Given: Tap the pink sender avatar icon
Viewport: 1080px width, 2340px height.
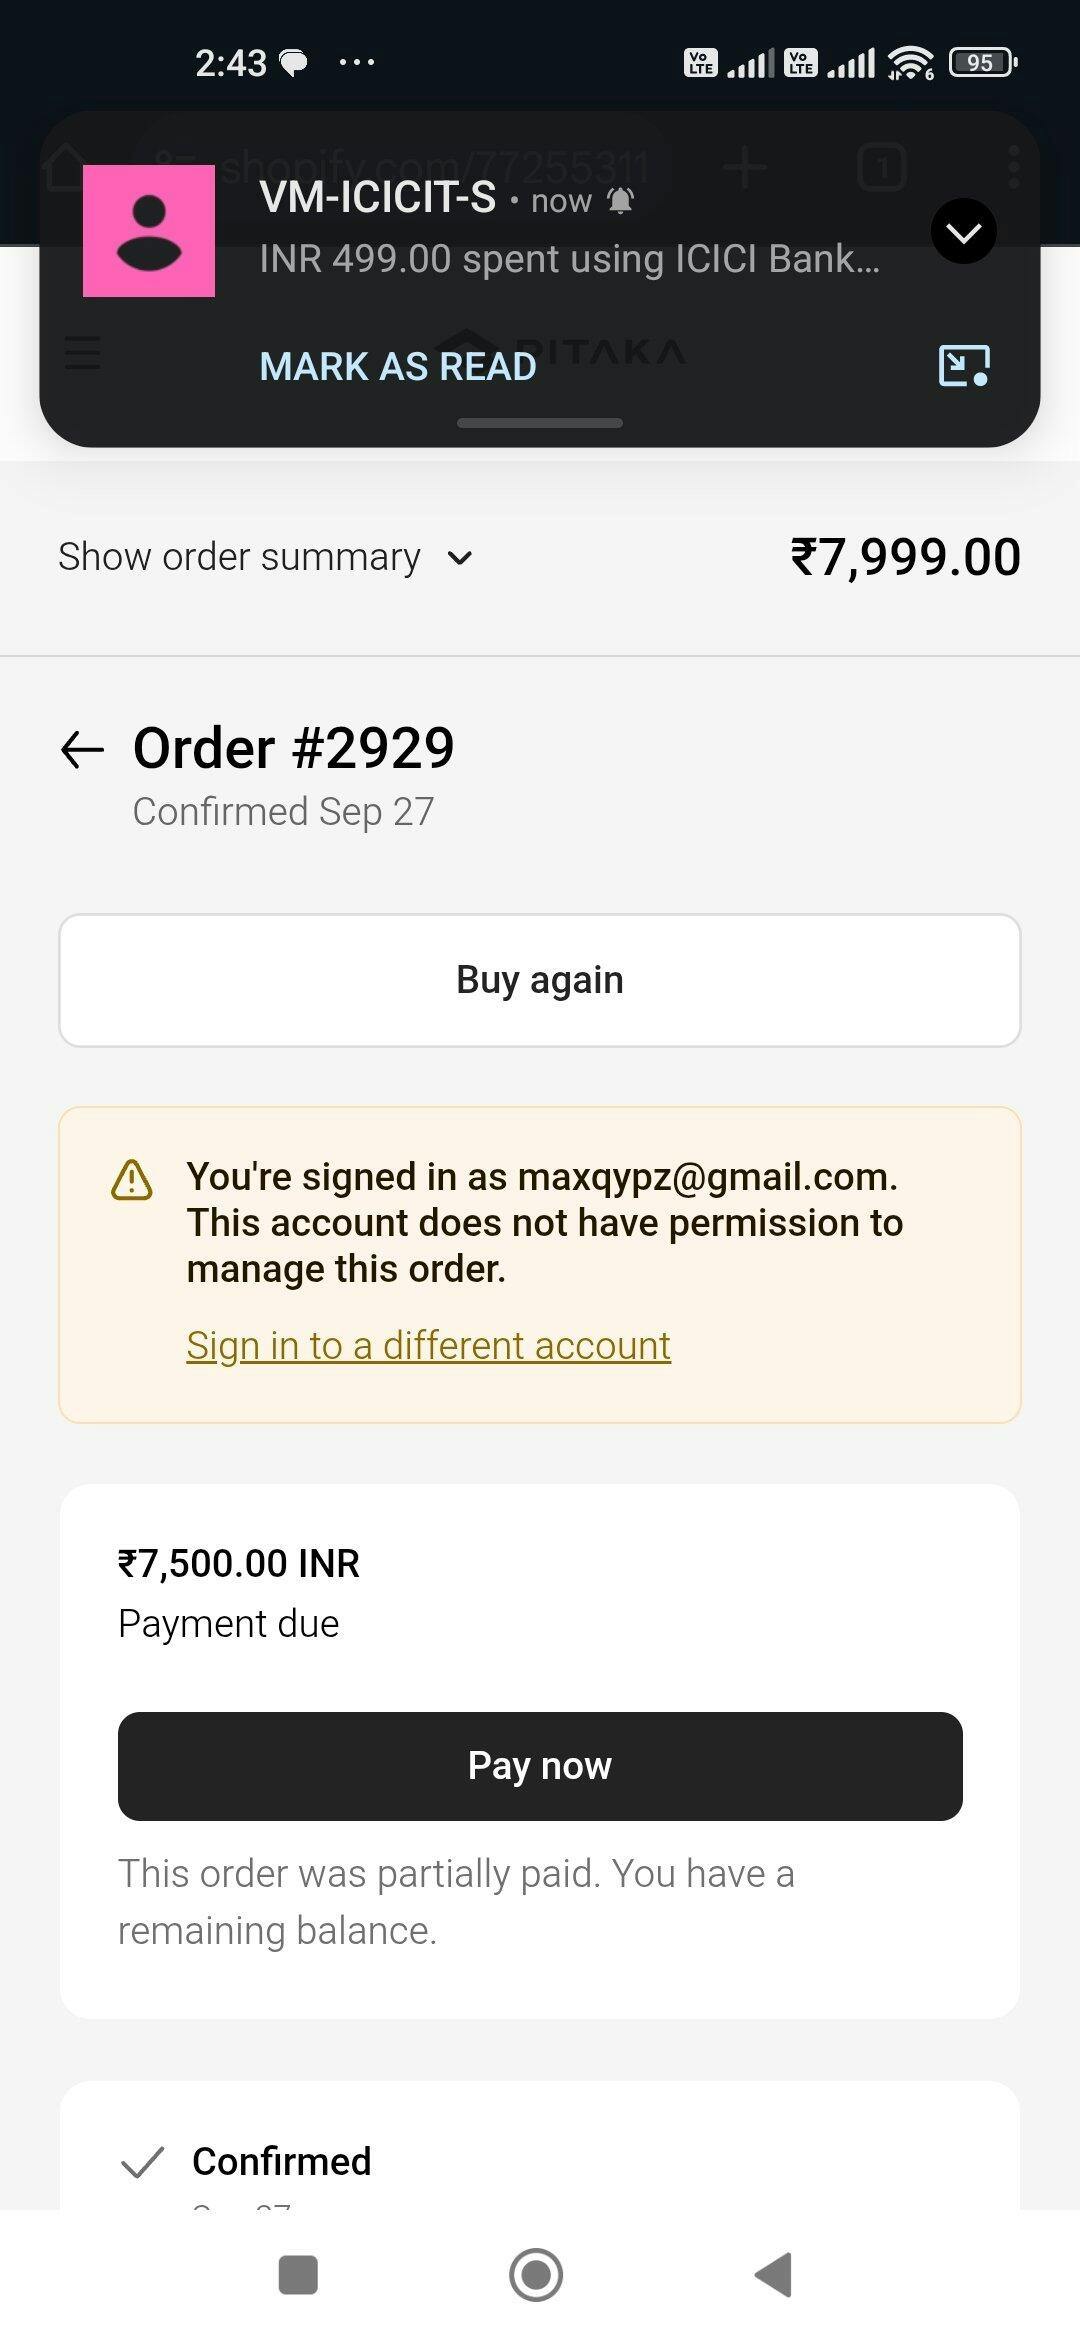Looking at the screenshot, I should [x=149, y=231].
